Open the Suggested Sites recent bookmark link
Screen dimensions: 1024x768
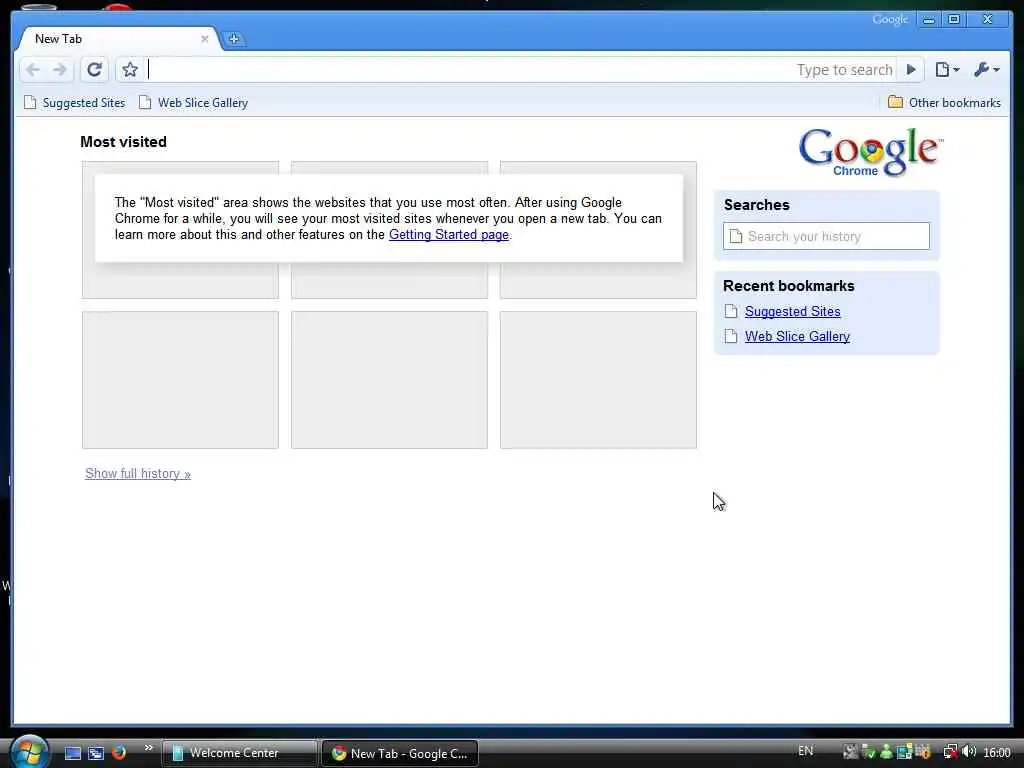(x=792, y=312)
